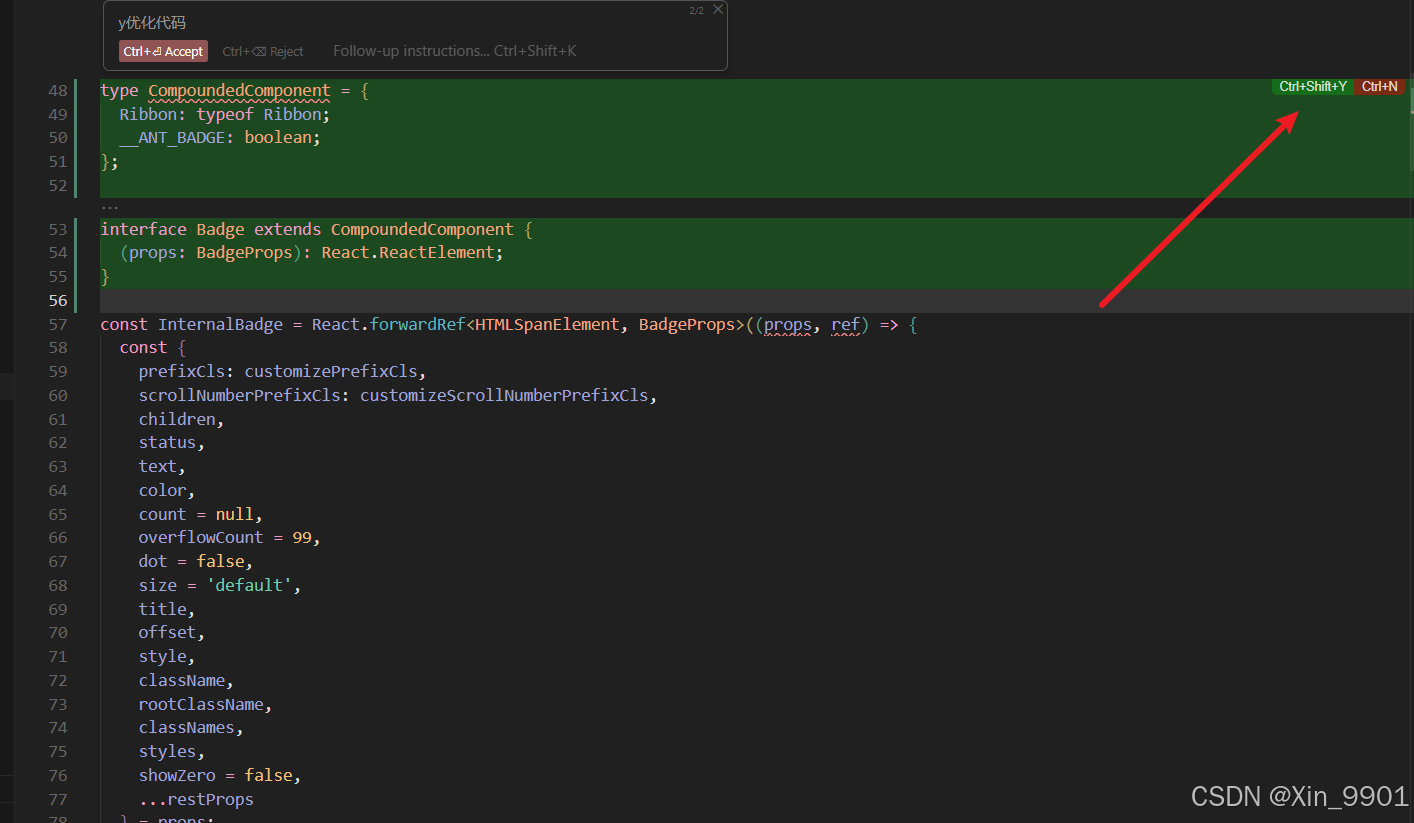The height and width of the screenshot is (823, 1414).
Task: Click the 2/2 edit counter
Action: [x=696, y=10]
